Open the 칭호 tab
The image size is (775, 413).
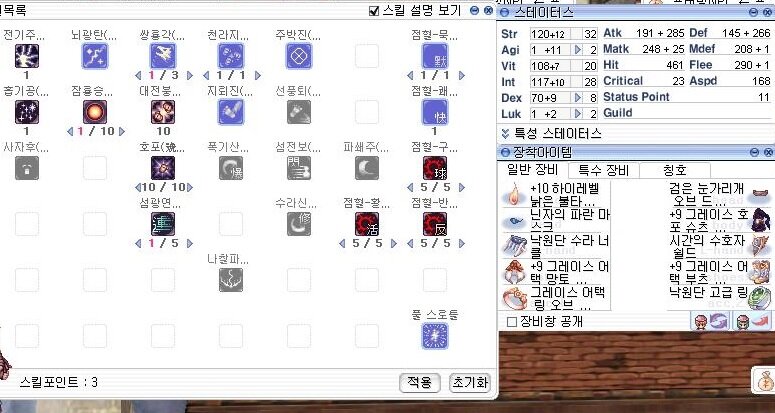point(675,171)
